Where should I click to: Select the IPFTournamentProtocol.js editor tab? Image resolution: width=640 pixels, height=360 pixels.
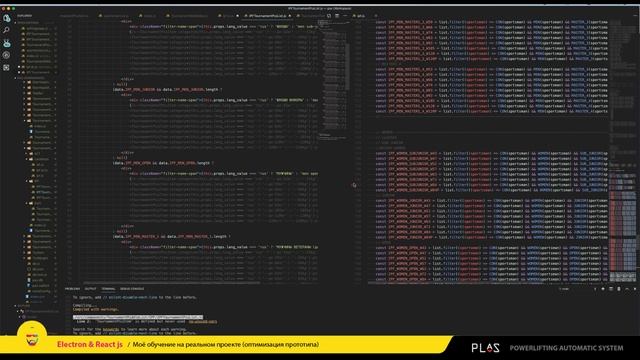tap(267, 16)
